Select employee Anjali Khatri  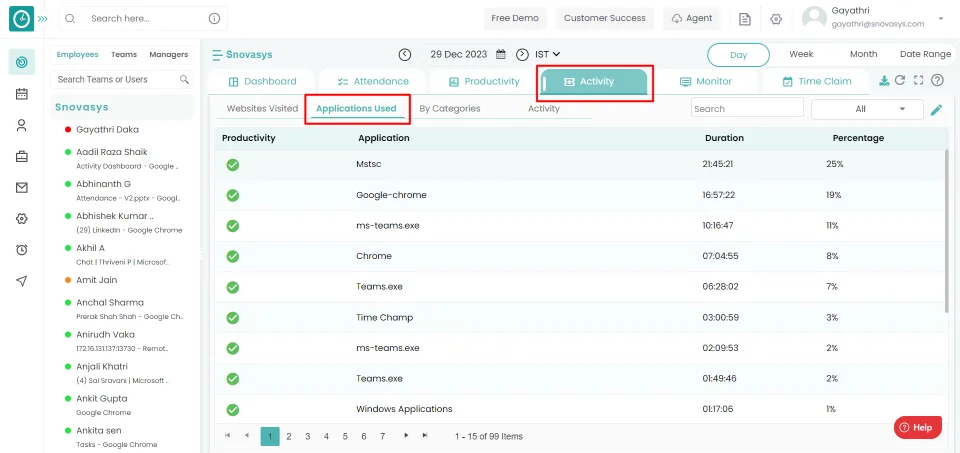pos(102,366)
